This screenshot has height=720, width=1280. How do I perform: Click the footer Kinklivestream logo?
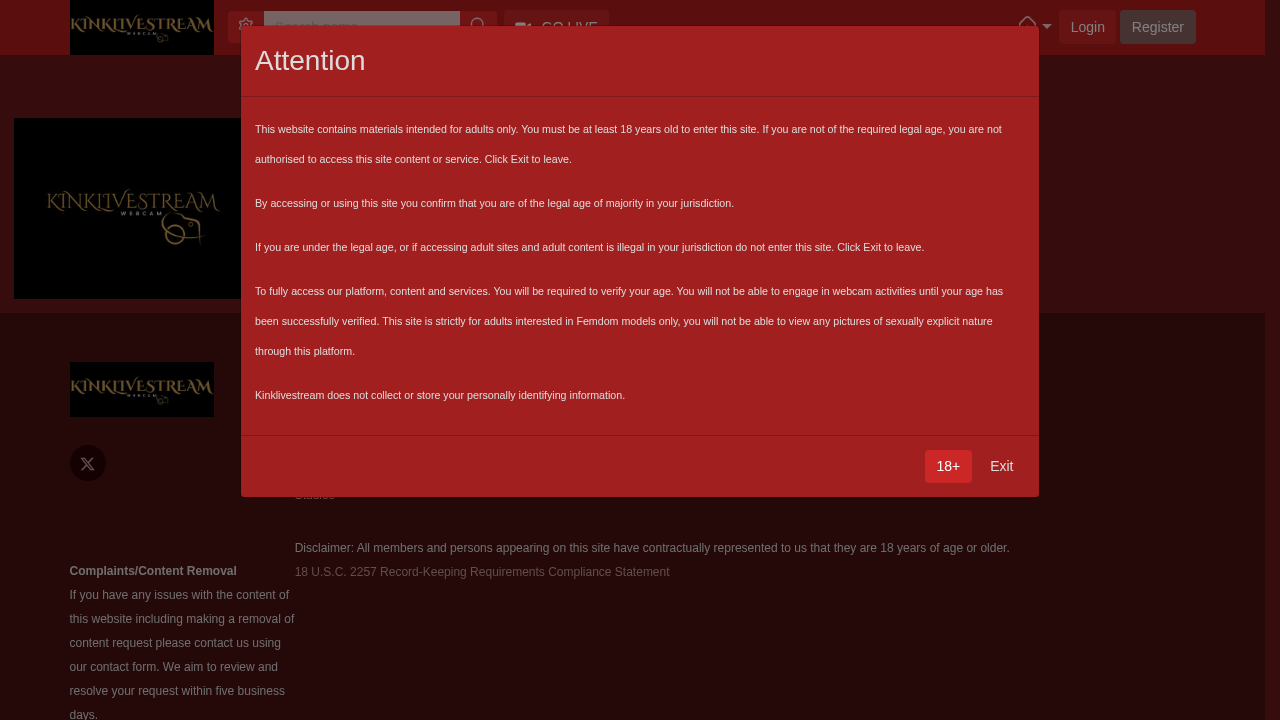coord(141,389)
